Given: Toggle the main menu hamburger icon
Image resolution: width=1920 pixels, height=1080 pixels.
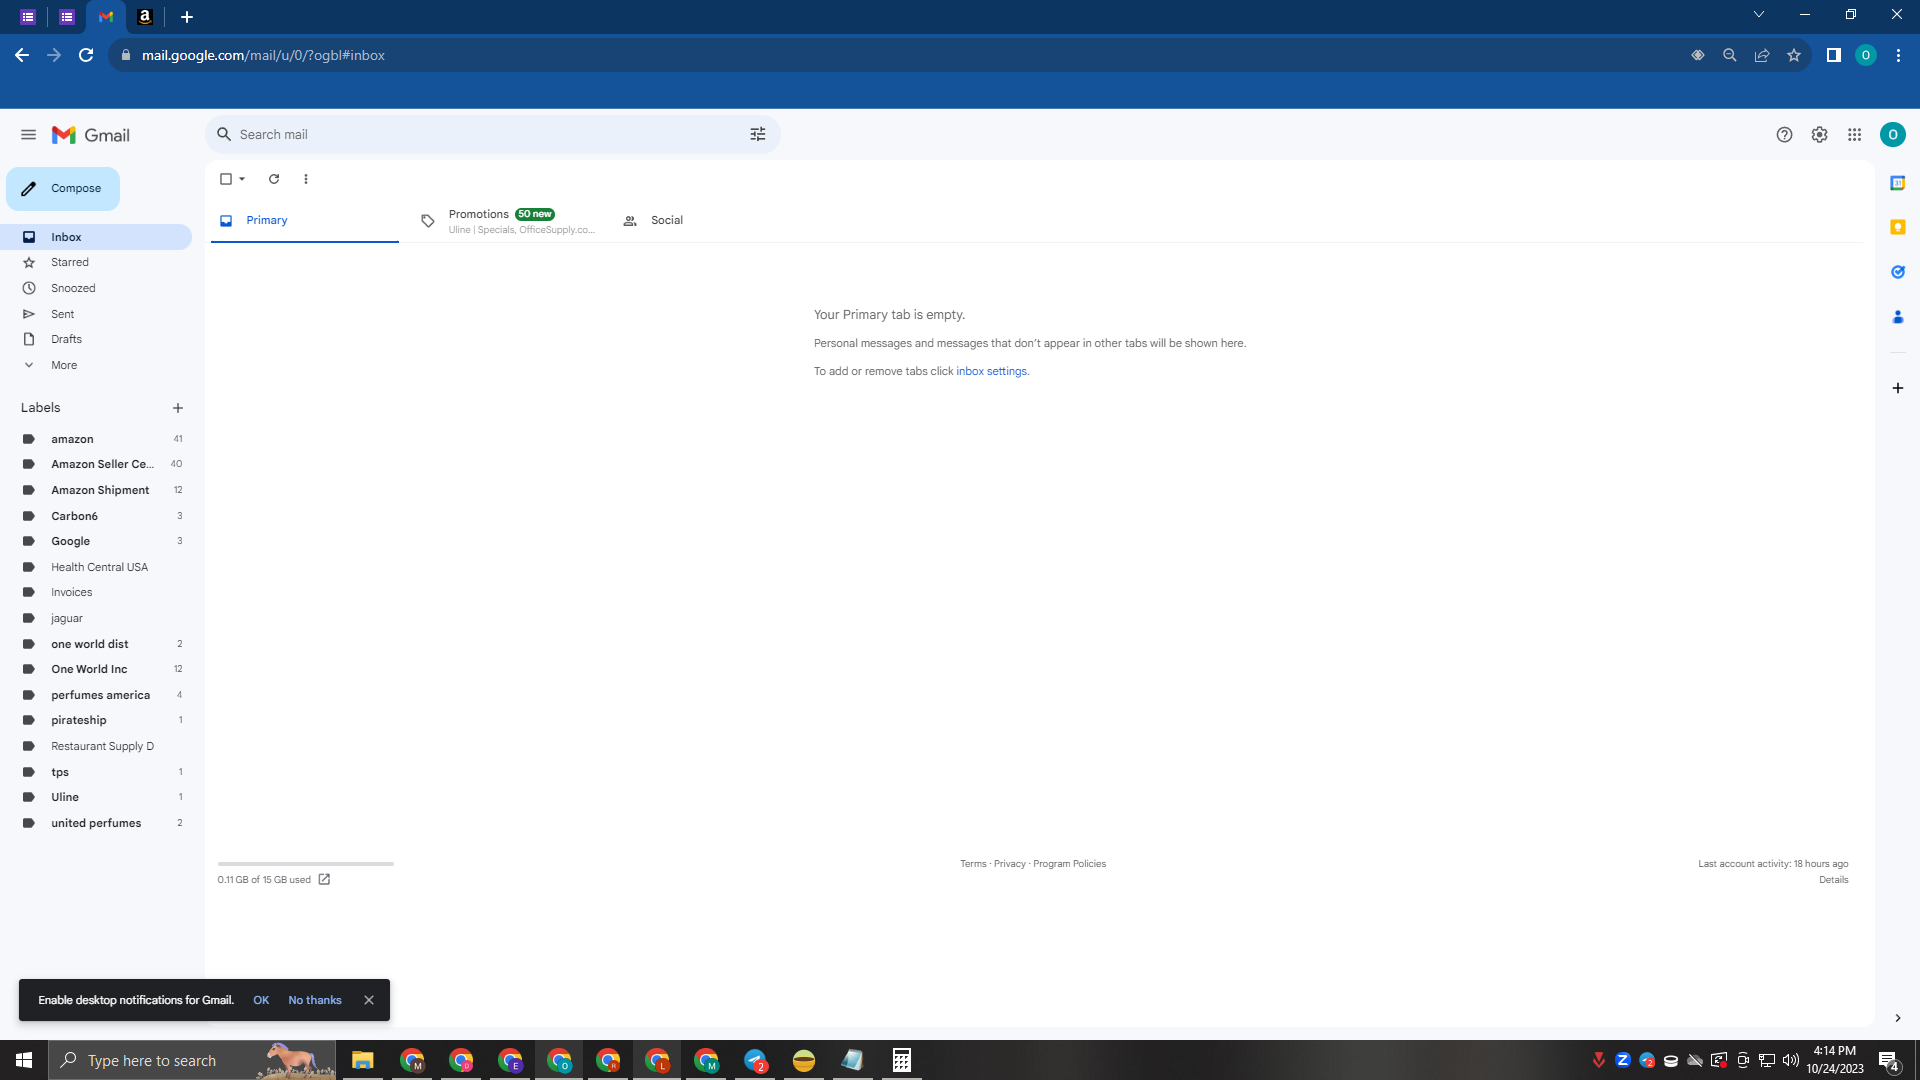Looking at the screenshot, I should (28, 135).
